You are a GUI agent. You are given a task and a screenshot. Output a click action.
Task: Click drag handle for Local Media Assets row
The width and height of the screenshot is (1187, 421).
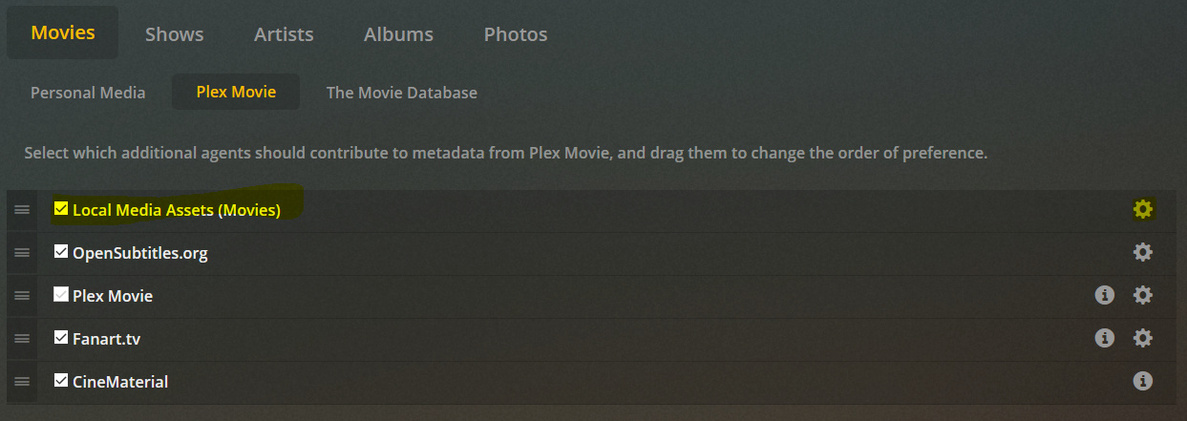pos(22,210)
